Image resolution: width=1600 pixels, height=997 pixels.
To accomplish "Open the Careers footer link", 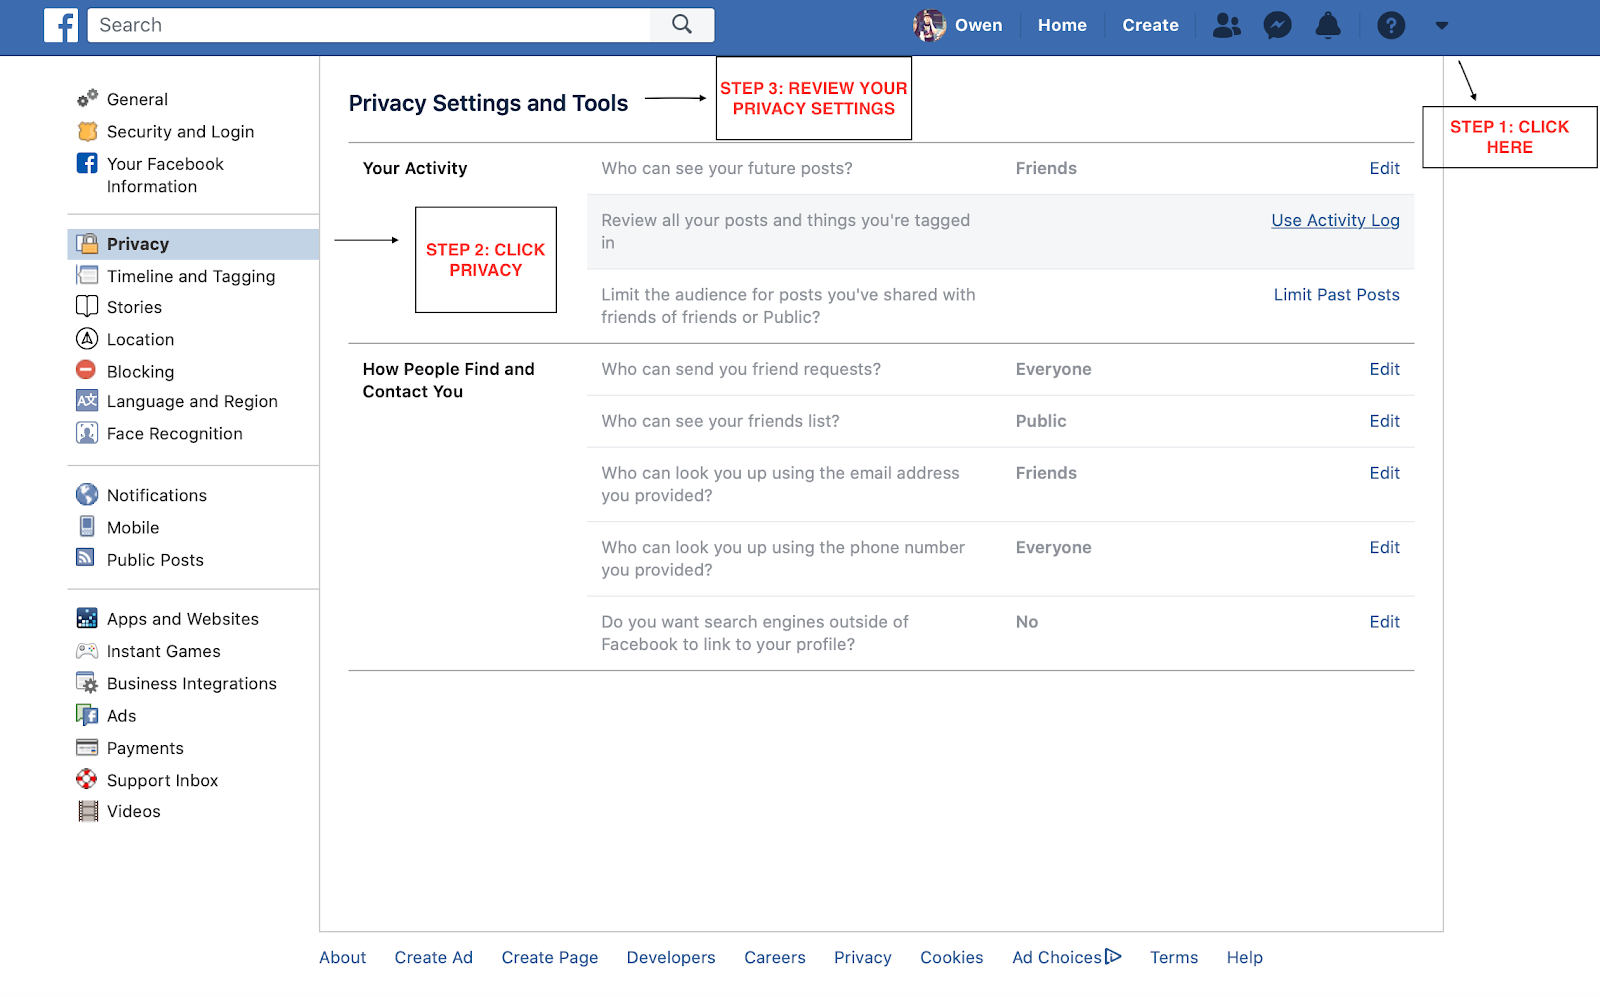I will [x=774, y=957].
